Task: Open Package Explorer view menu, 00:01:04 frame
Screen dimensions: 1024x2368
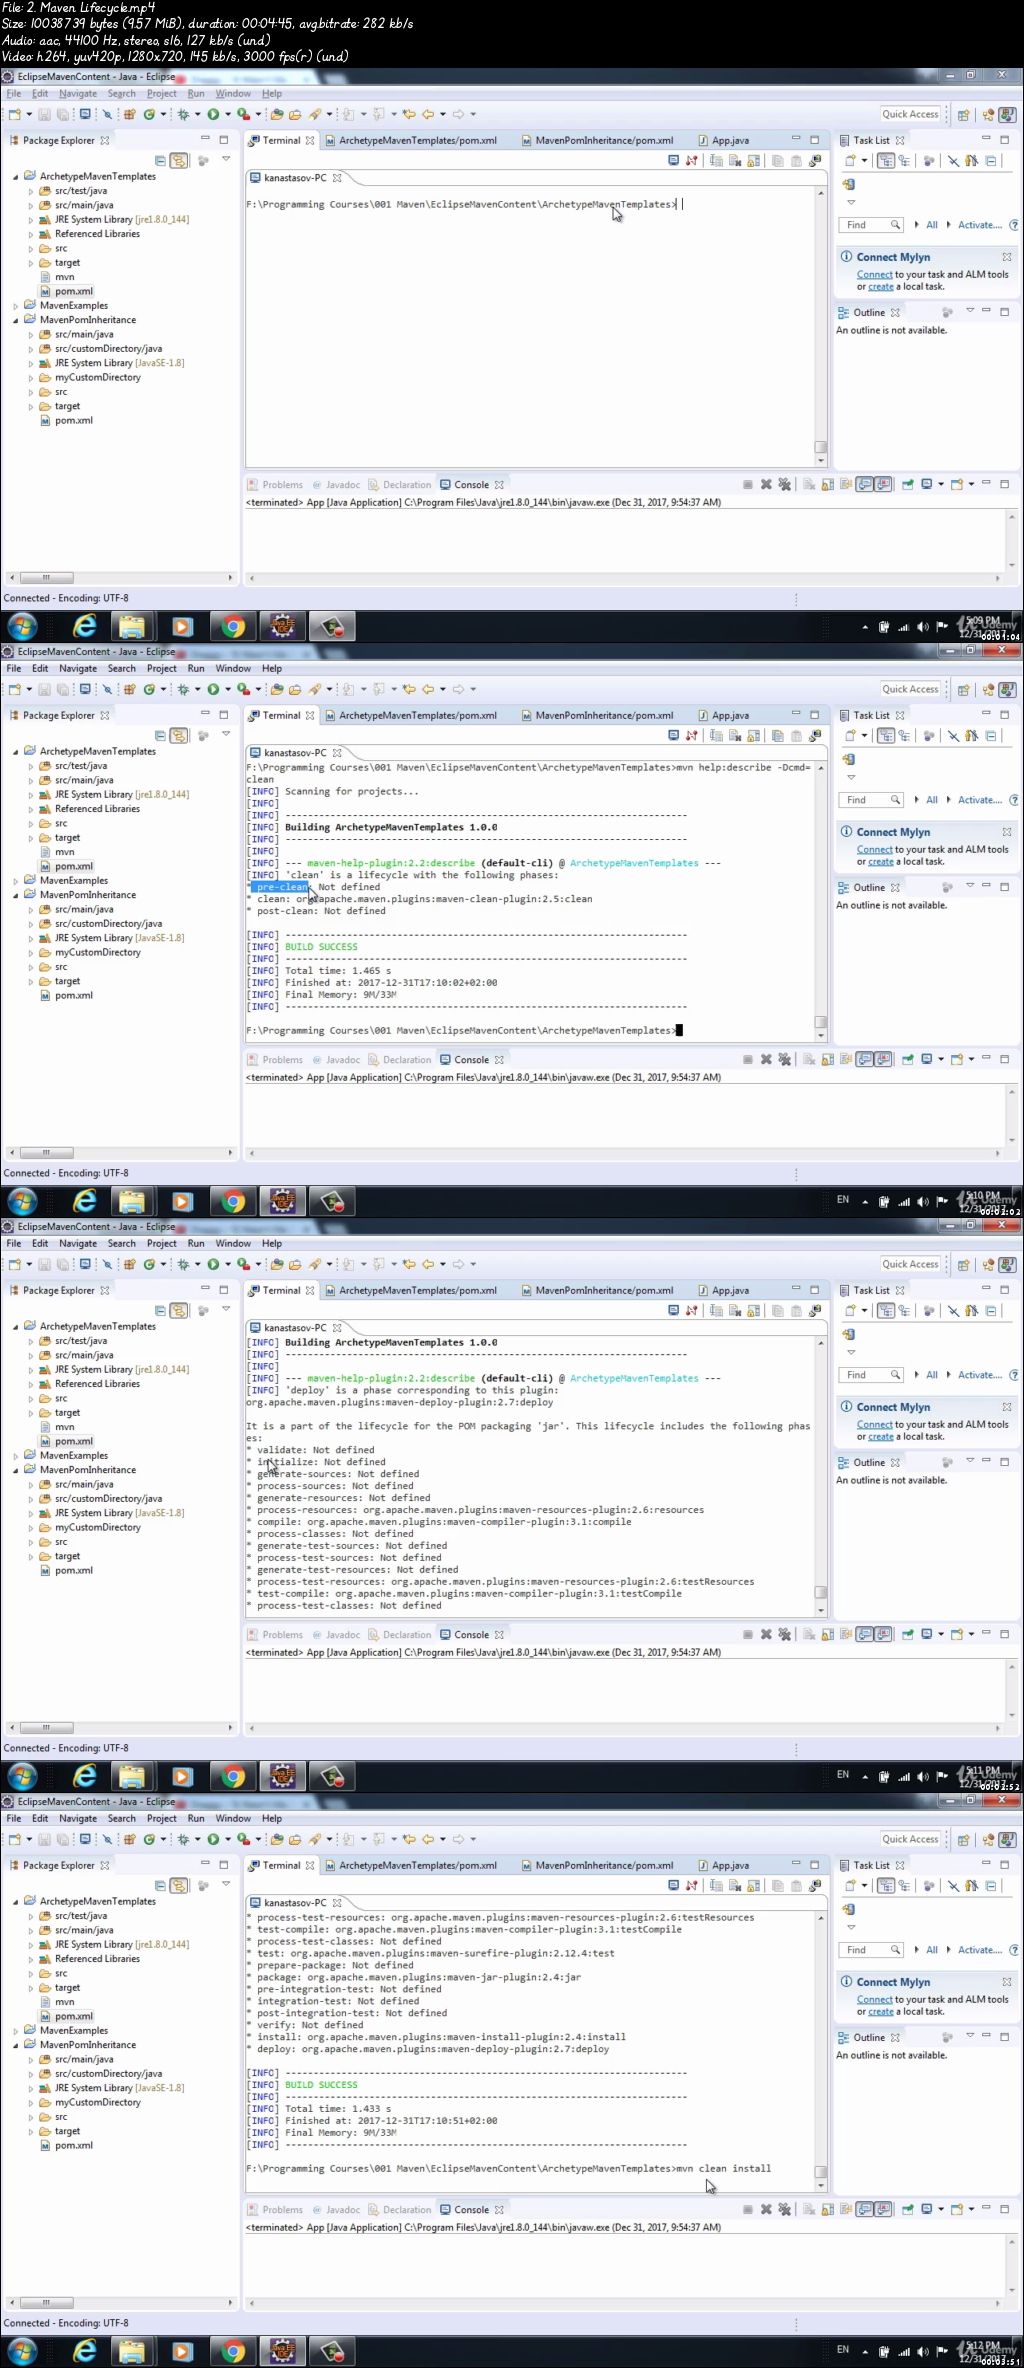Action: 226,159
